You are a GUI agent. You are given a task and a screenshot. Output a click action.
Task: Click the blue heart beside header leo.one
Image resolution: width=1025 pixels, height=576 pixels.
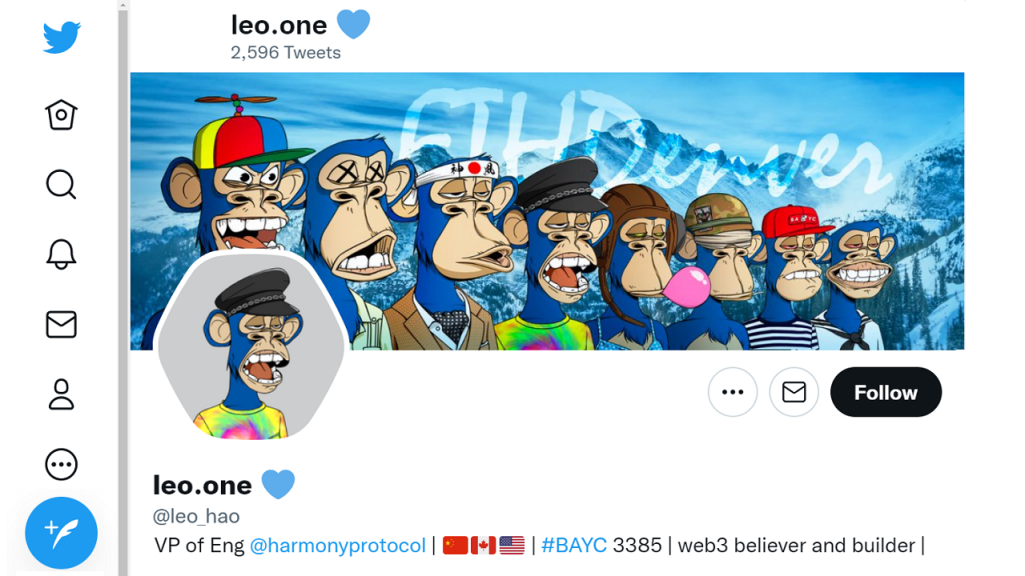click(354, 25)
